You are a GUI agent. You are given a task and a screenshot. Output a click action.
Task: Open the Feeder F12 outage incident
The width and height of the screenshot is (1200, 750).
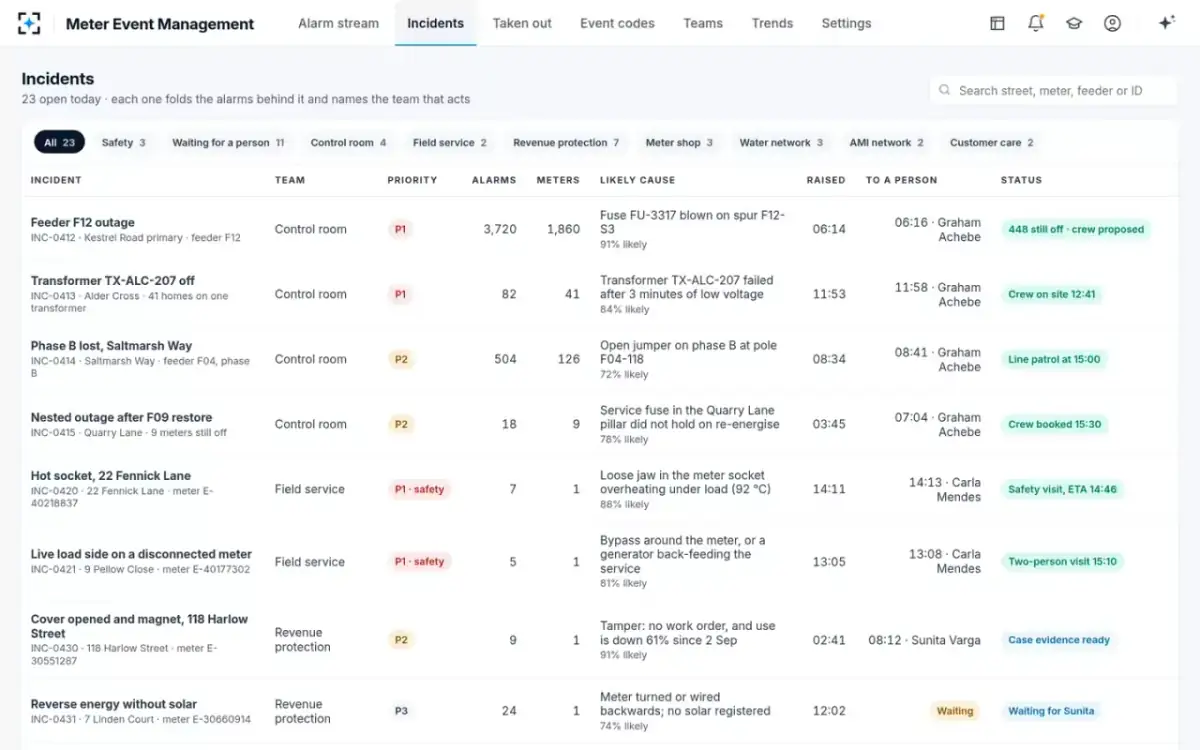click(82, 222)
